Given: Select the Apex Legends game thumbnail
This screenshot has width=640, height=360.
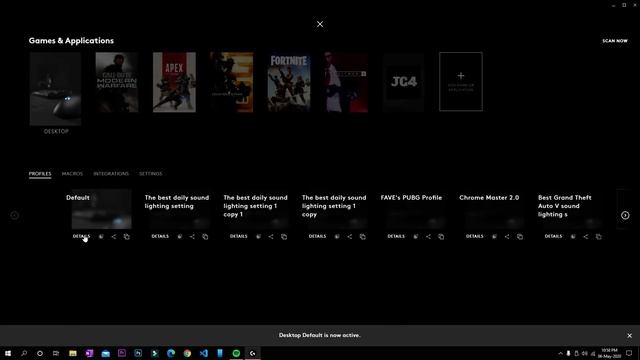Looking at the screenshot, I should pos(174,82).
